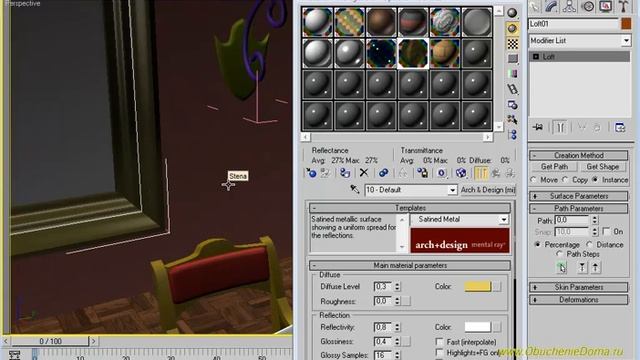The width and height of the screenshot is (640, 360).
Task: Click Sample Type sphere icon
Action: tap(512, 13)
